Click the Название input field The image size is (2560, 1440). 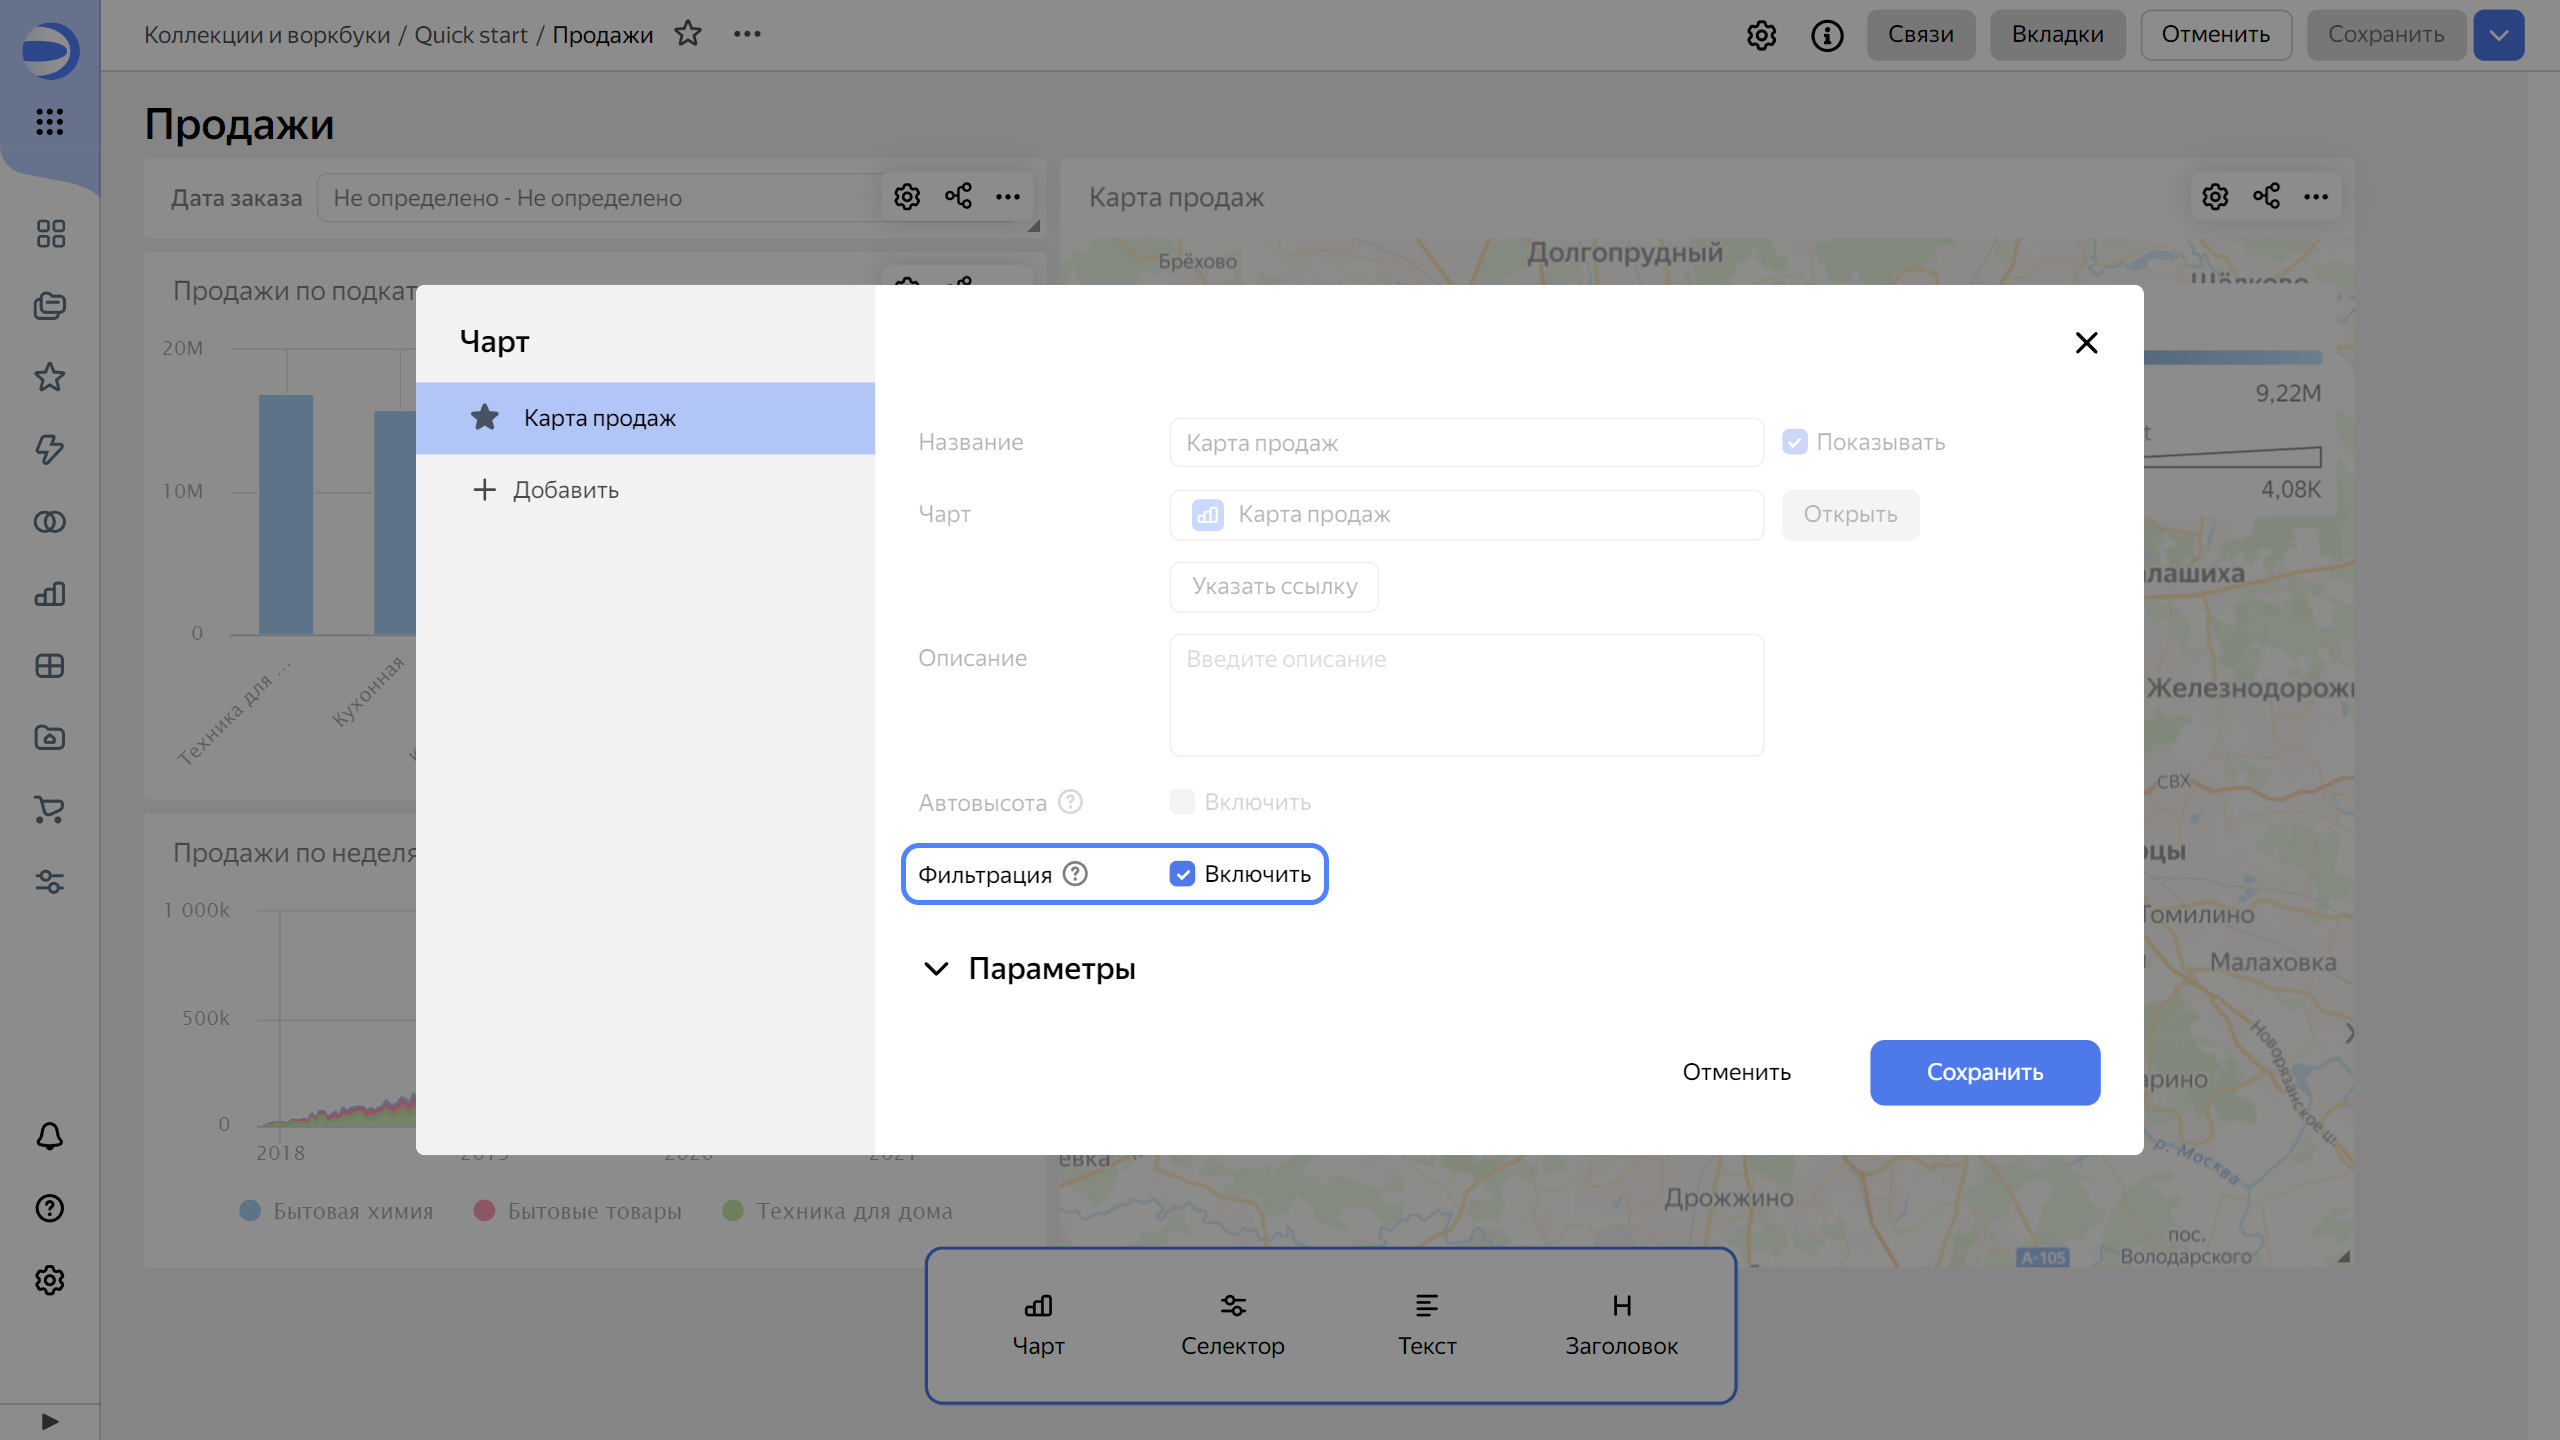click(1464, 441)
